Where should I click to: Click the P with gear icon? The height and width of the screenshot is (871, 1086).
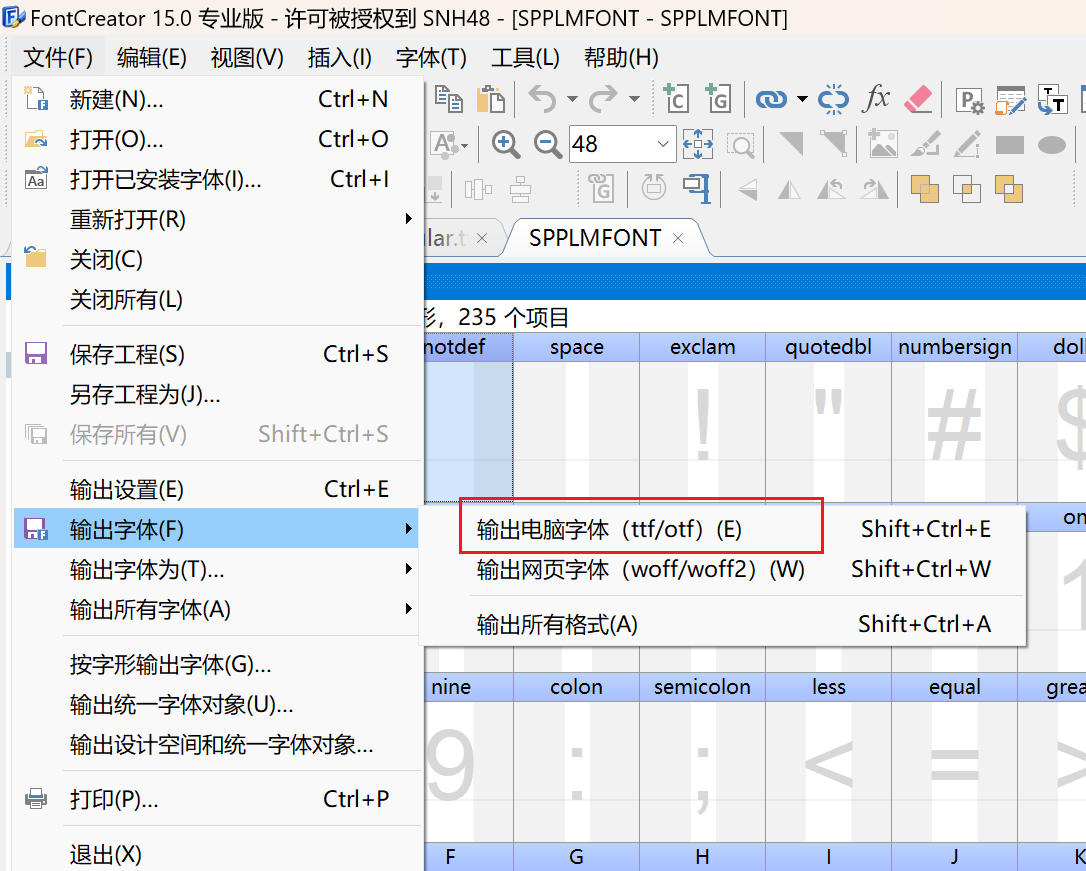(970, 100)
